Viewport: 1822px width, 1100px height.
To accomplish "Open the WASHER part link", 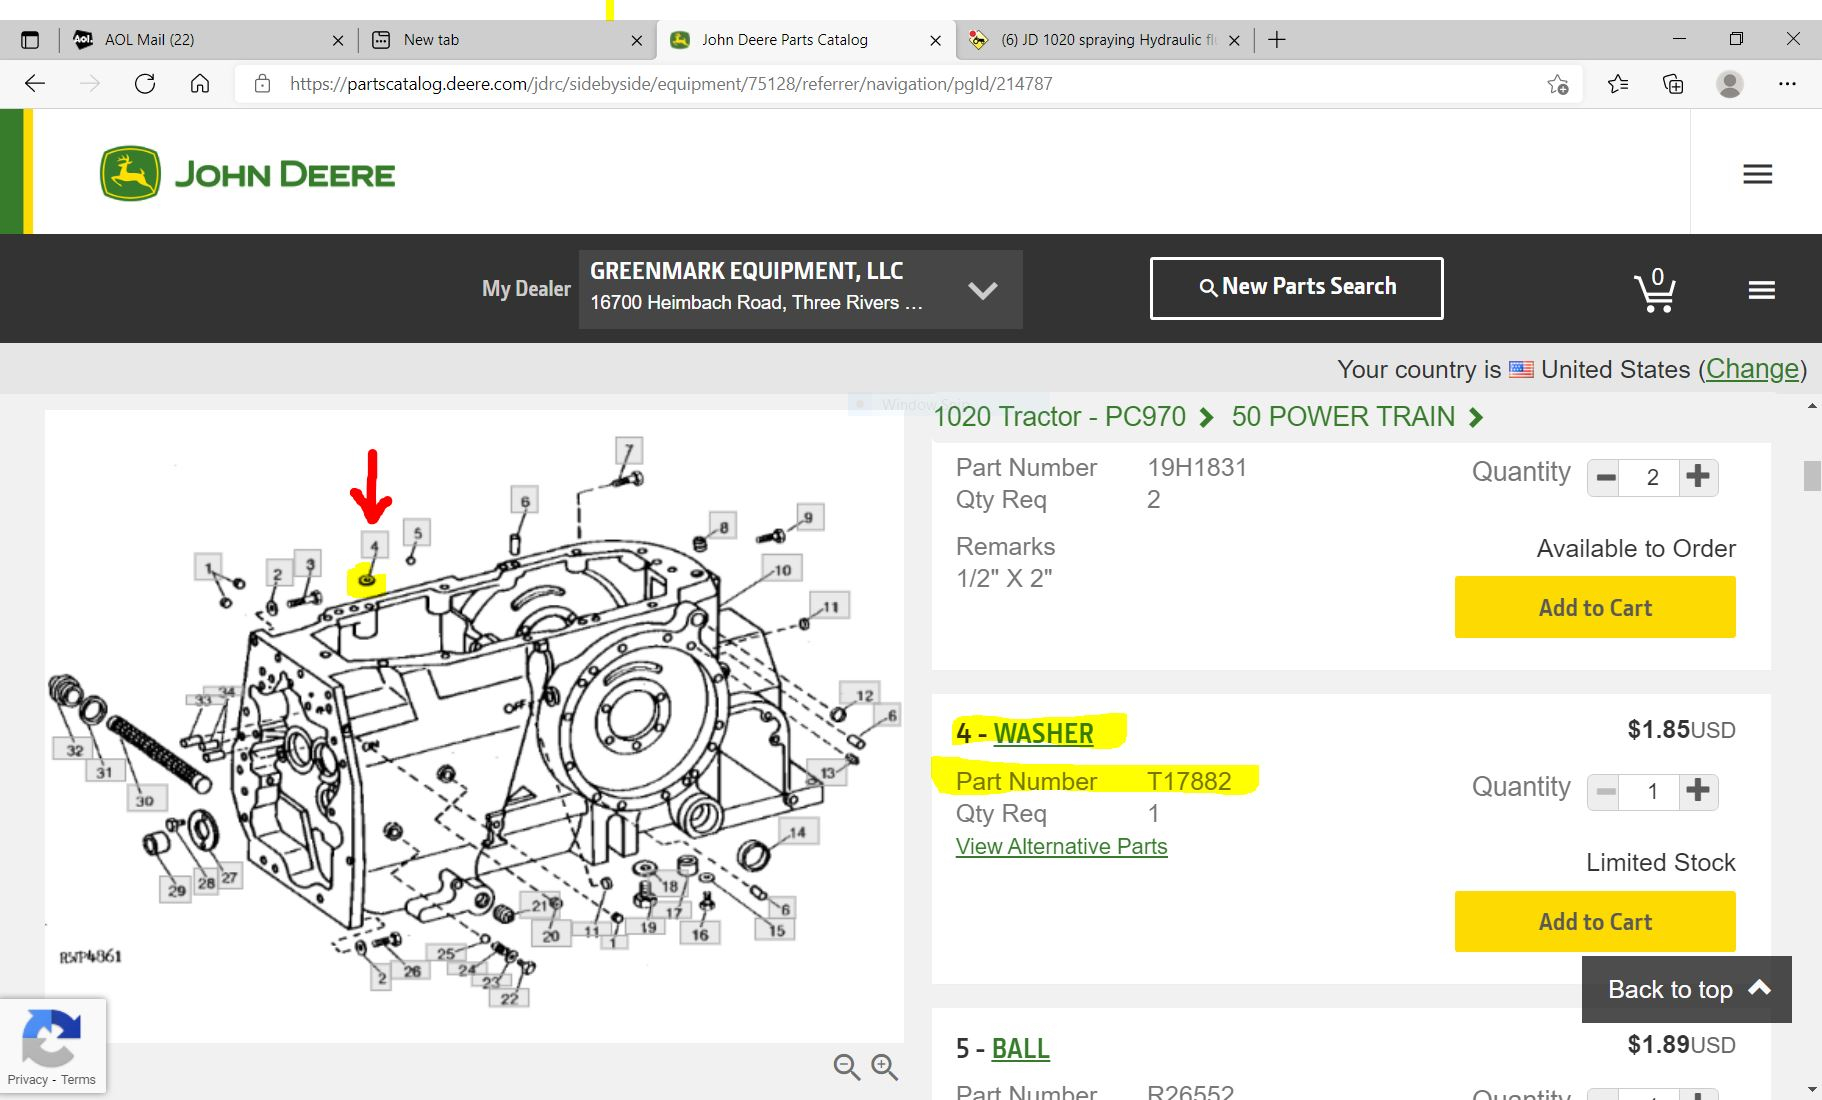I will pos(1043,733).
